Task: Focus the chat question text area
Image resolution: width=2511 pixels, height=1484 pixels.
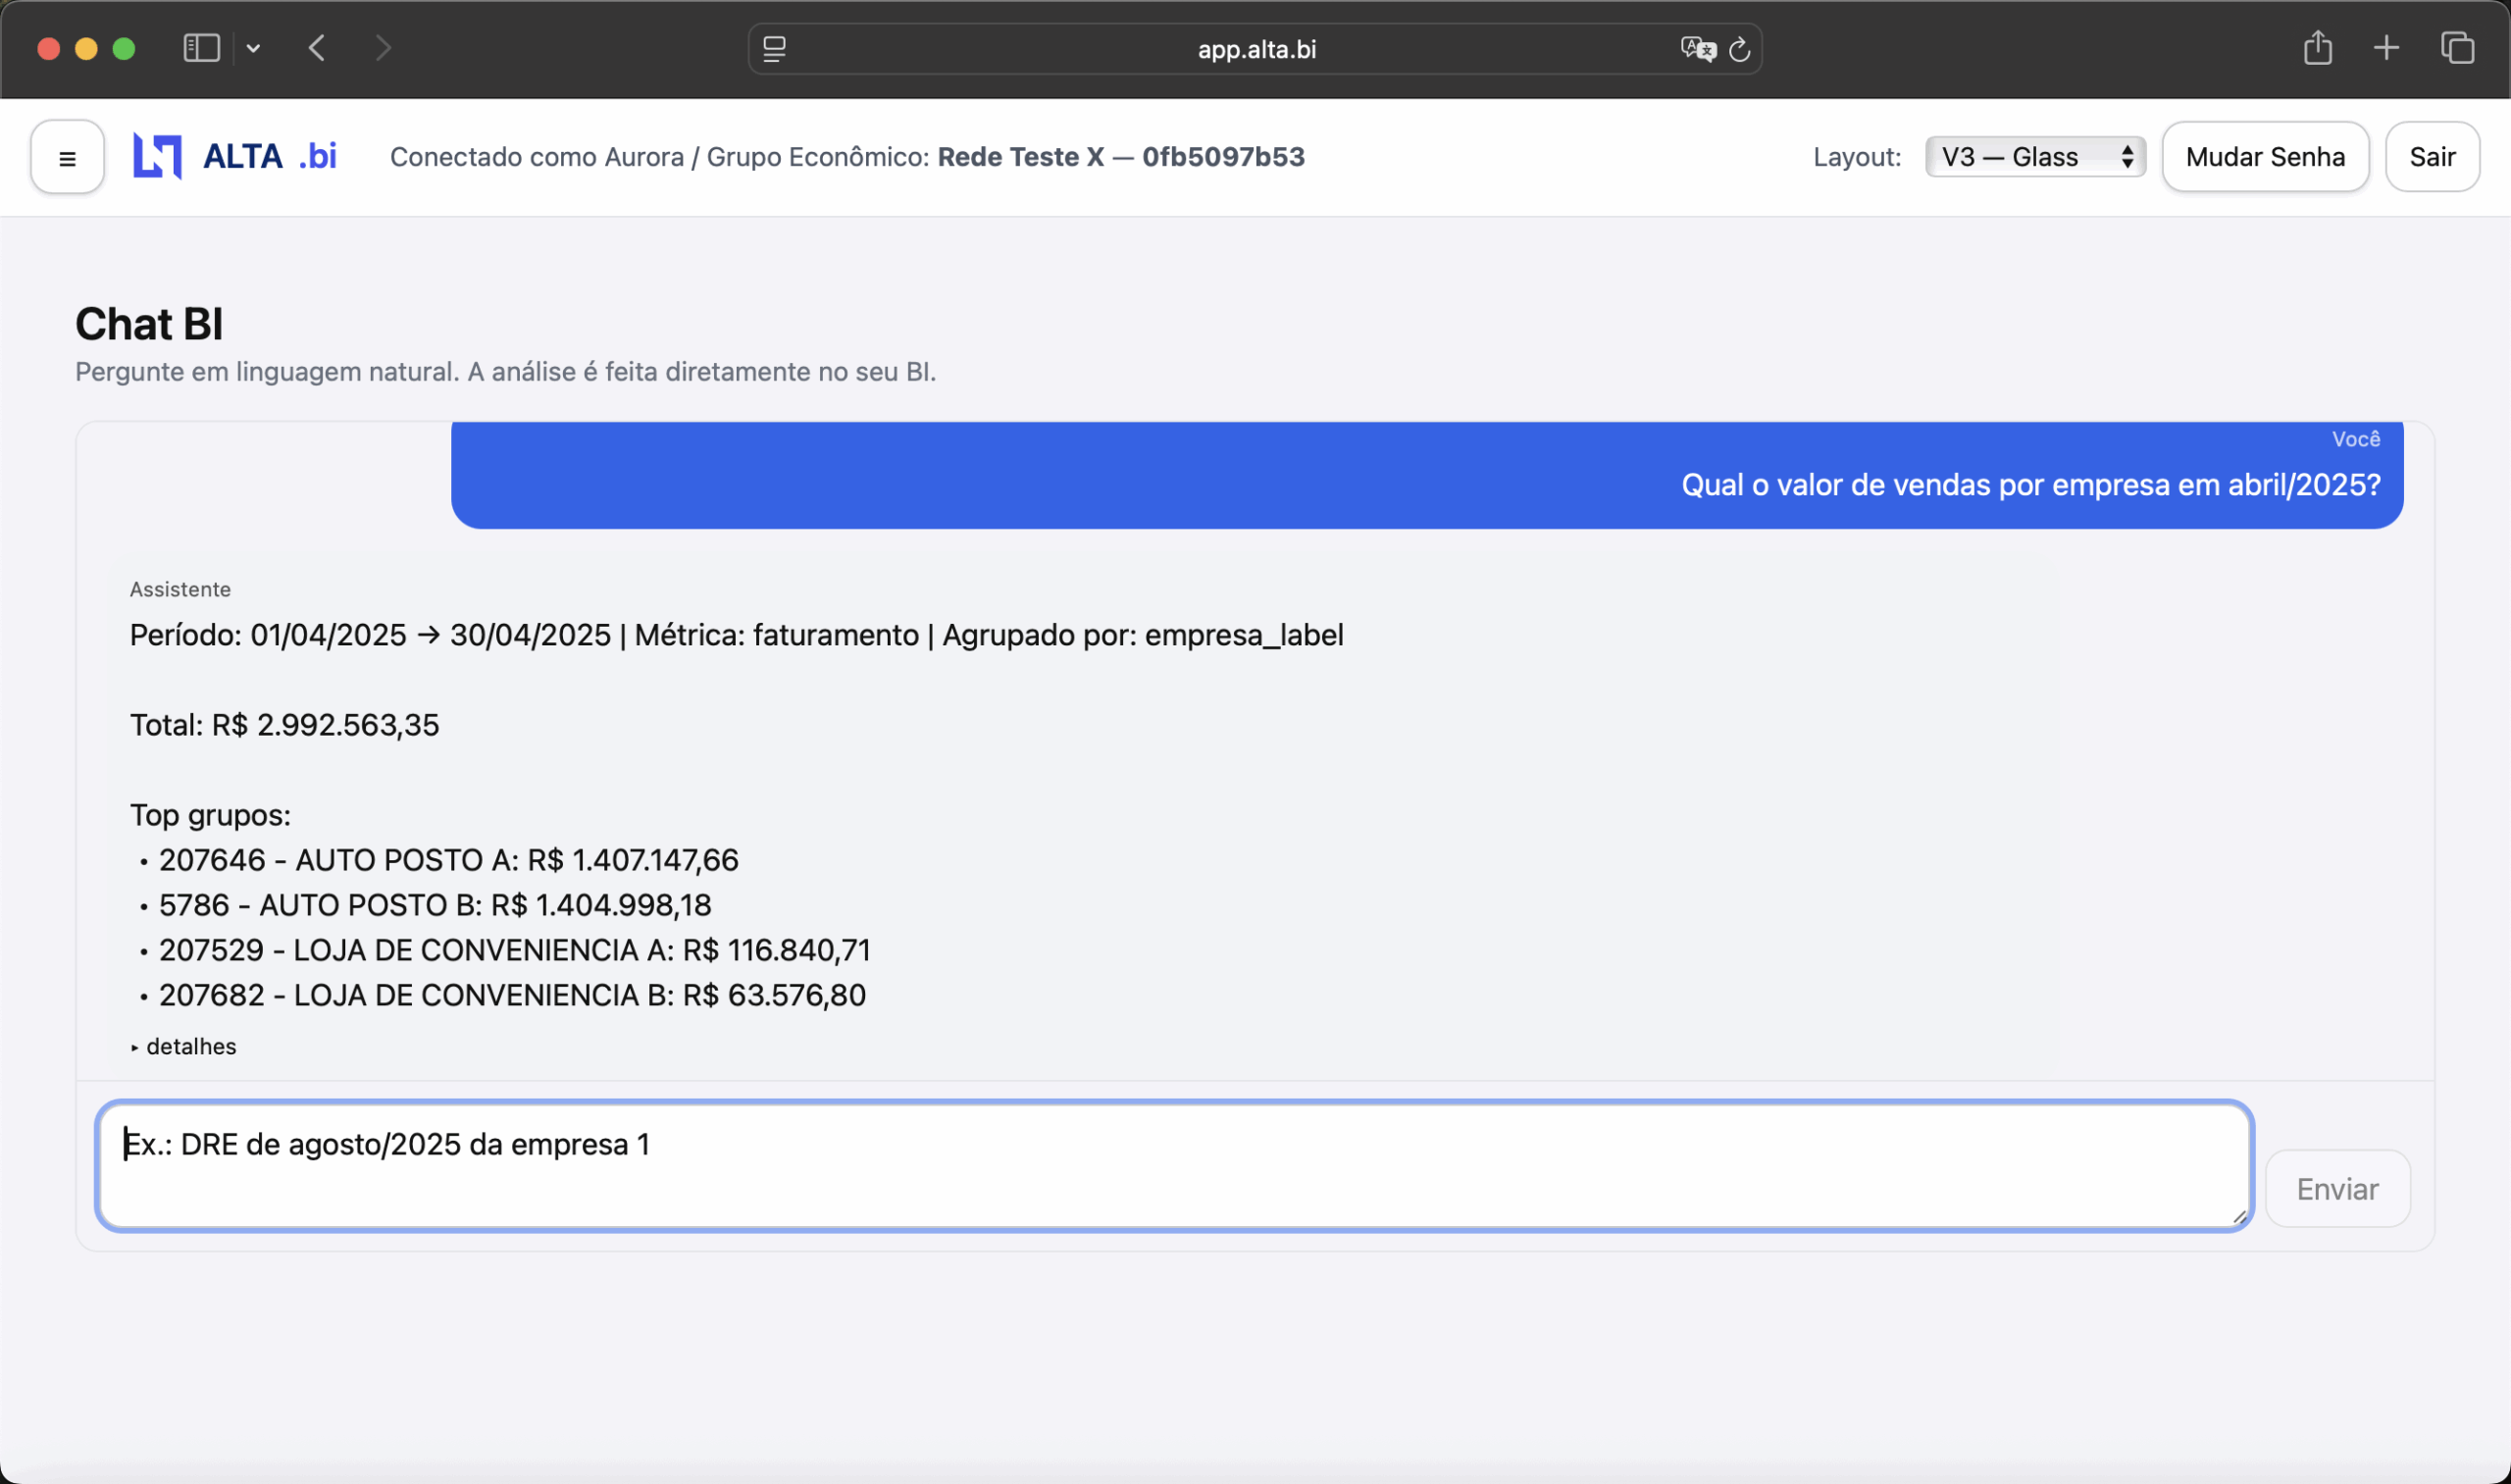Action: tap(1174, 1165)
